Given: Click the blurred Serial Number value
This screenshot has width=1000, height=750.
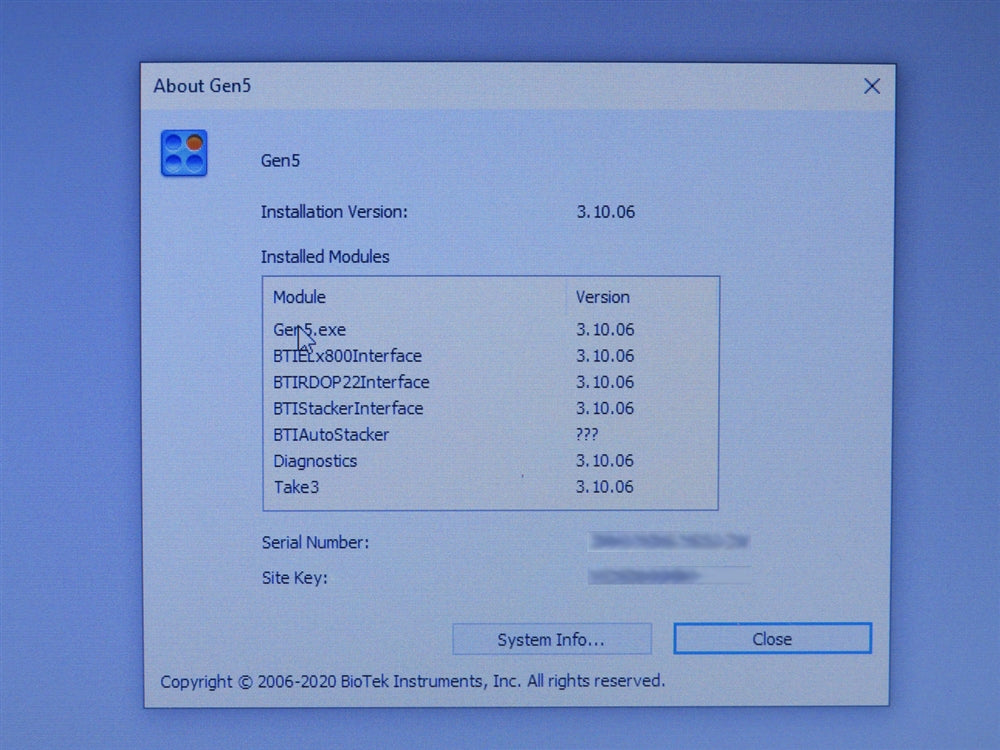Looking at the screenshot, I should click(668, 541).
